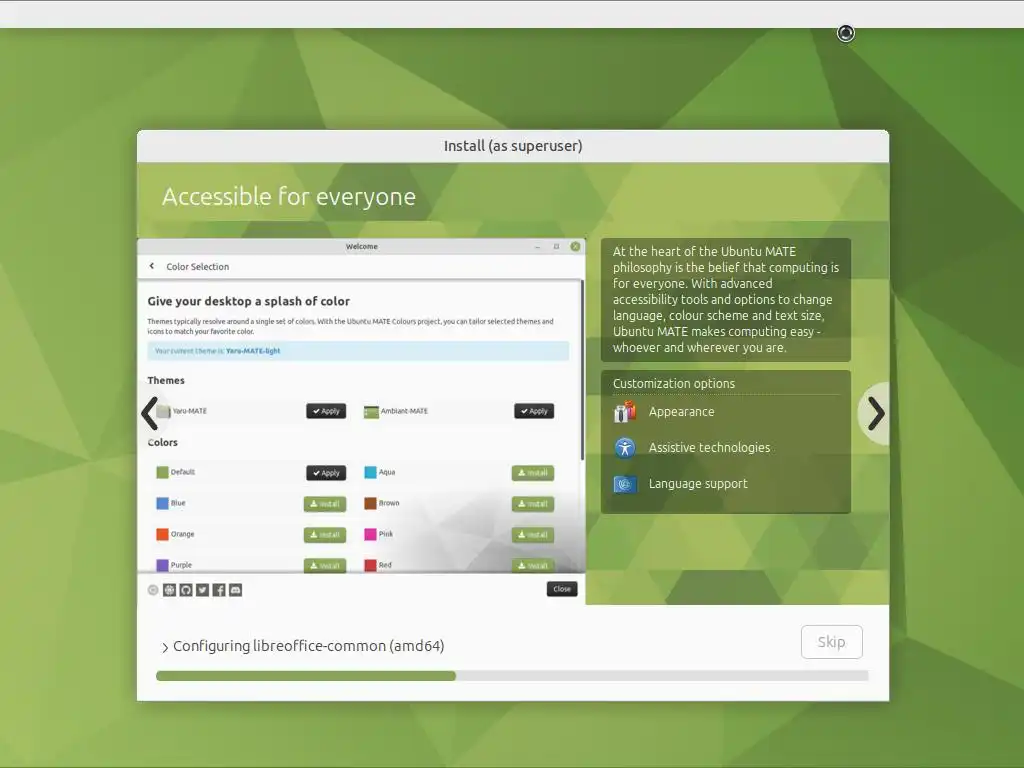This screenshot has width=1024, height=768.
Task: Click the Assistive technologies icon
Action: 625,448
